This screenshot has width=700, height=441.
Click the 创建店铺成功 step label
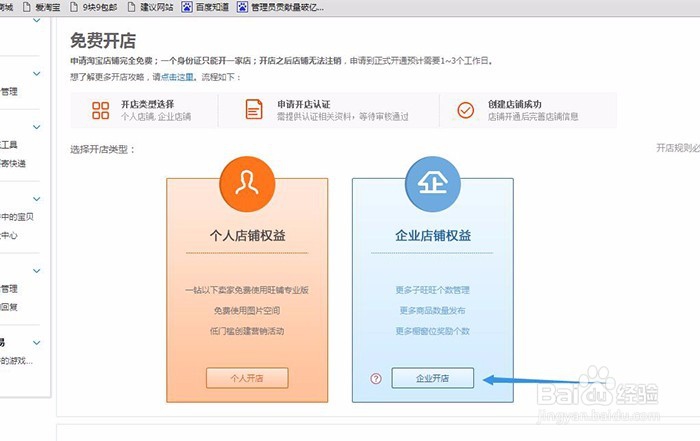(x=515, y=104)
